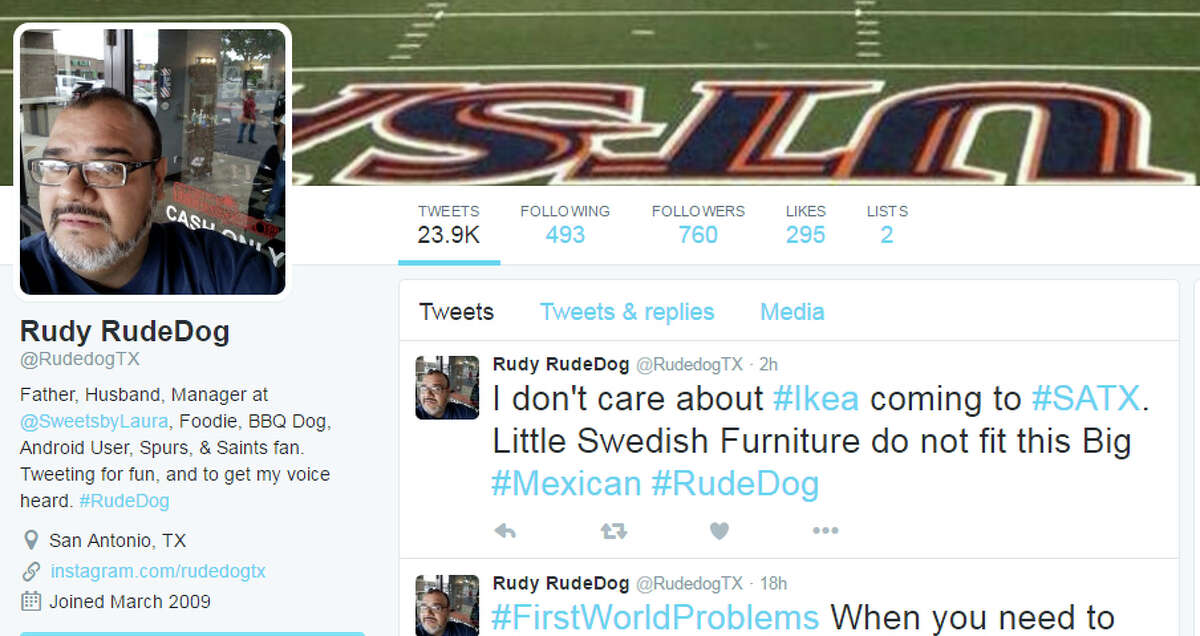The image size is (1200, 636).
Task: Retweet the #Ikea tweet
Action: [x=613, y=531]
